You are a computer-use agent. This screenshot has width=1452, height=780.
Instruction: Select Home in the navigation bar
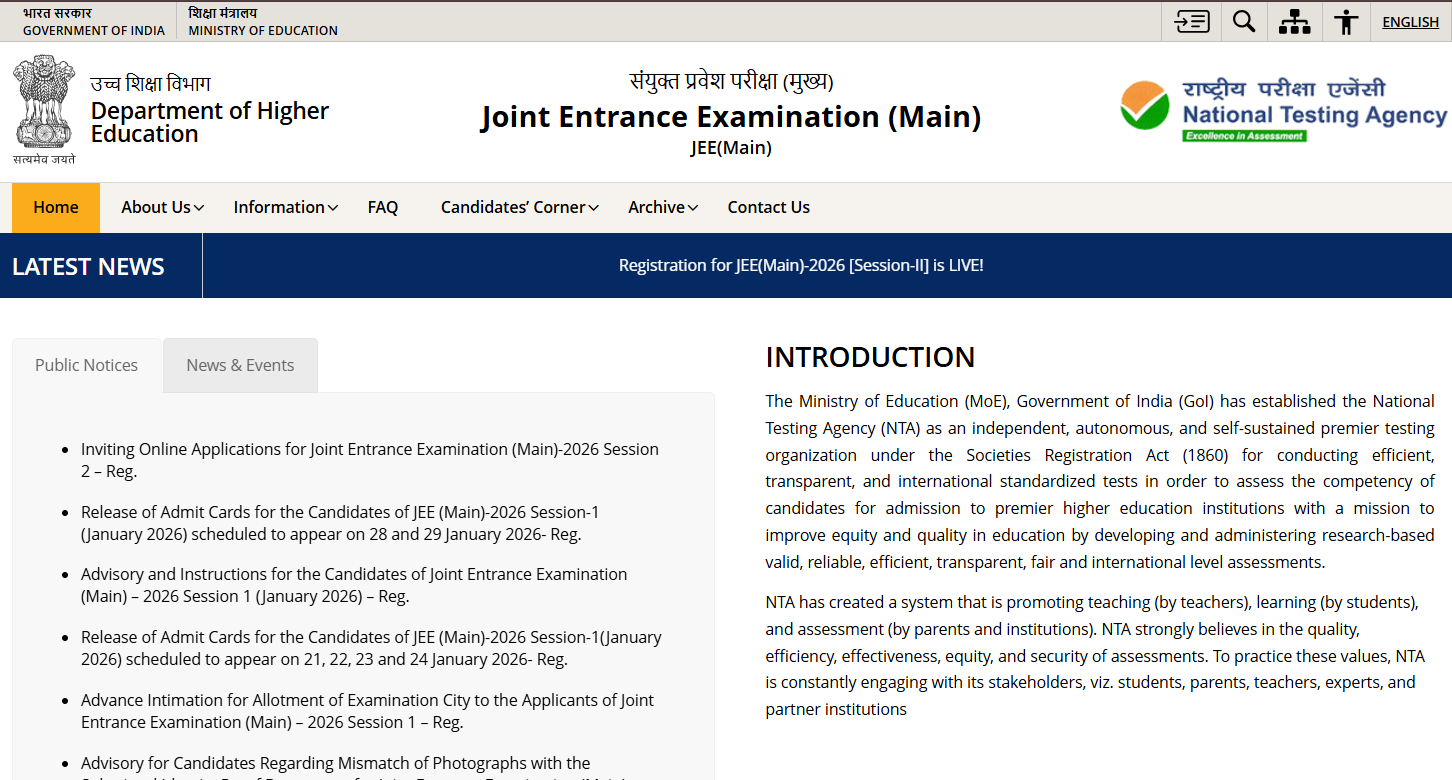[55, 207]
